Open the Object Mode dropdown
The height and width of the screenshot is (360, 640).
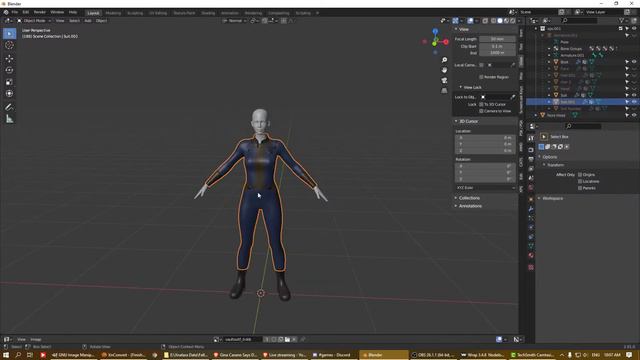[x=34, y=20]
